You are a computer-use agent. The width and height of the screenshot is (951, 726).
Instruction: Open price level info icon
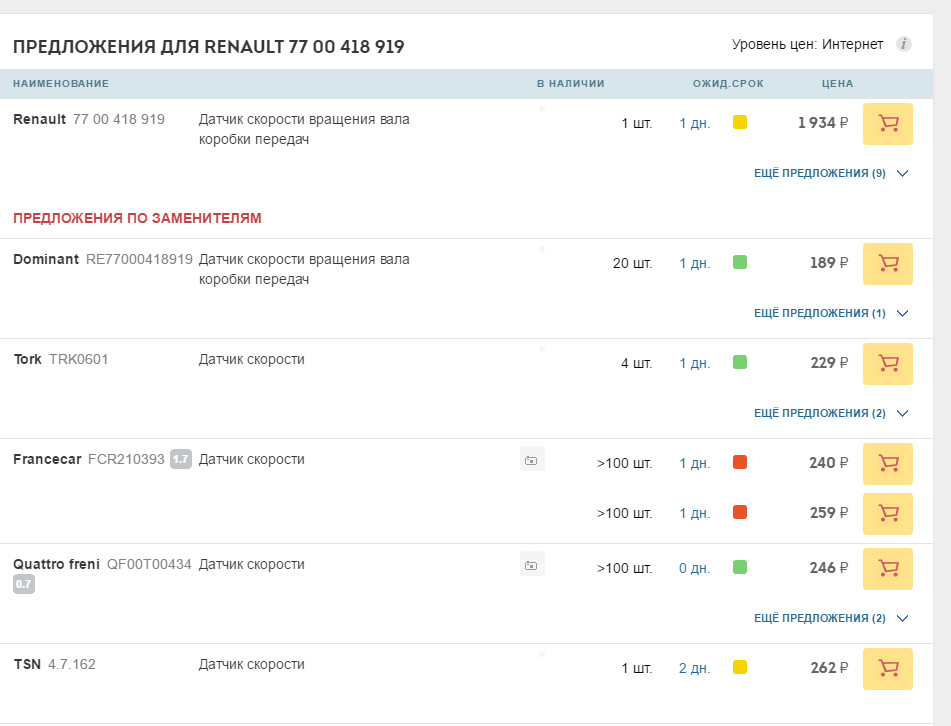(x=904, y=44)
